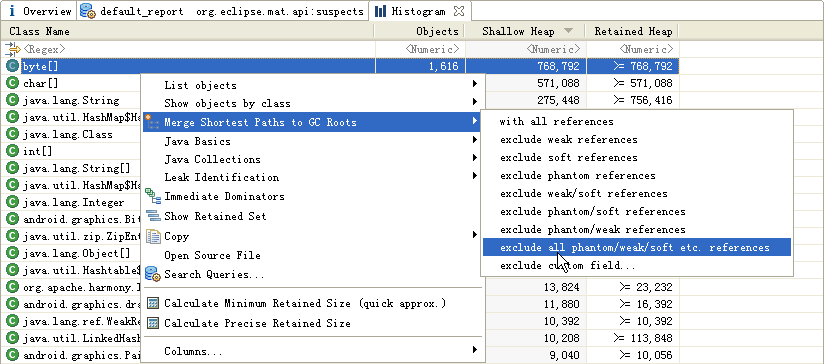Open the Java Collections submenu
825x364 pixels.
point(313,159)
